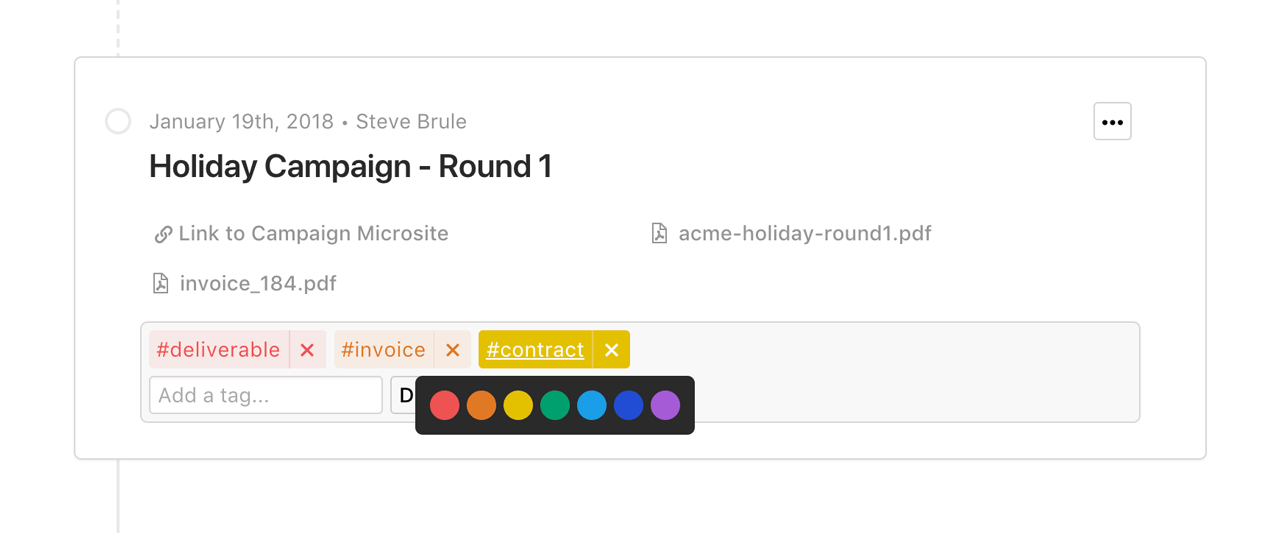This screenshot has width=1280, height=533.
Task: Click the link icon beside Campaign Microsite
Action: point(163,234)
